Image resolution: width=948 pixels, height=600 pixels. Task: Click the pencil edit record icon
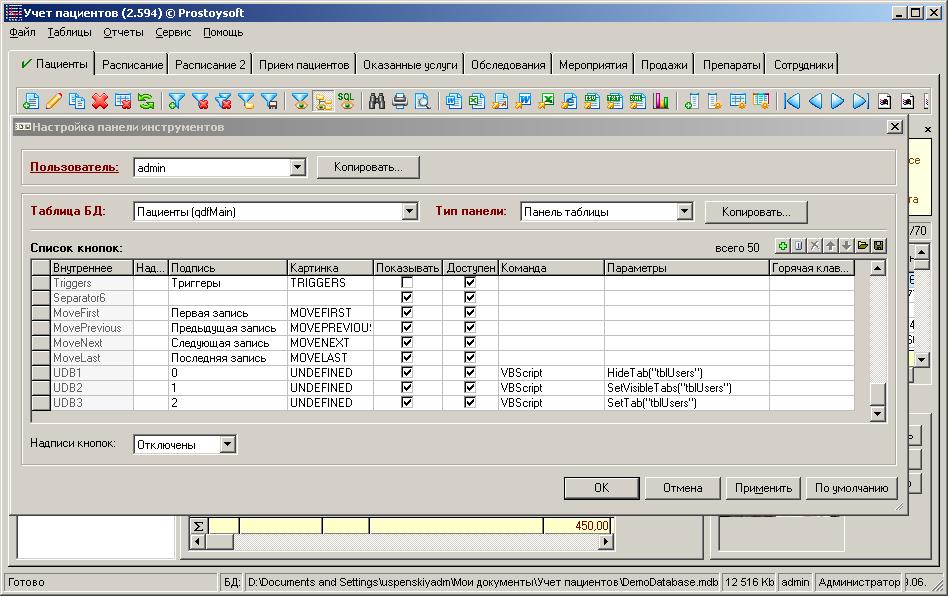coord(54,101)
